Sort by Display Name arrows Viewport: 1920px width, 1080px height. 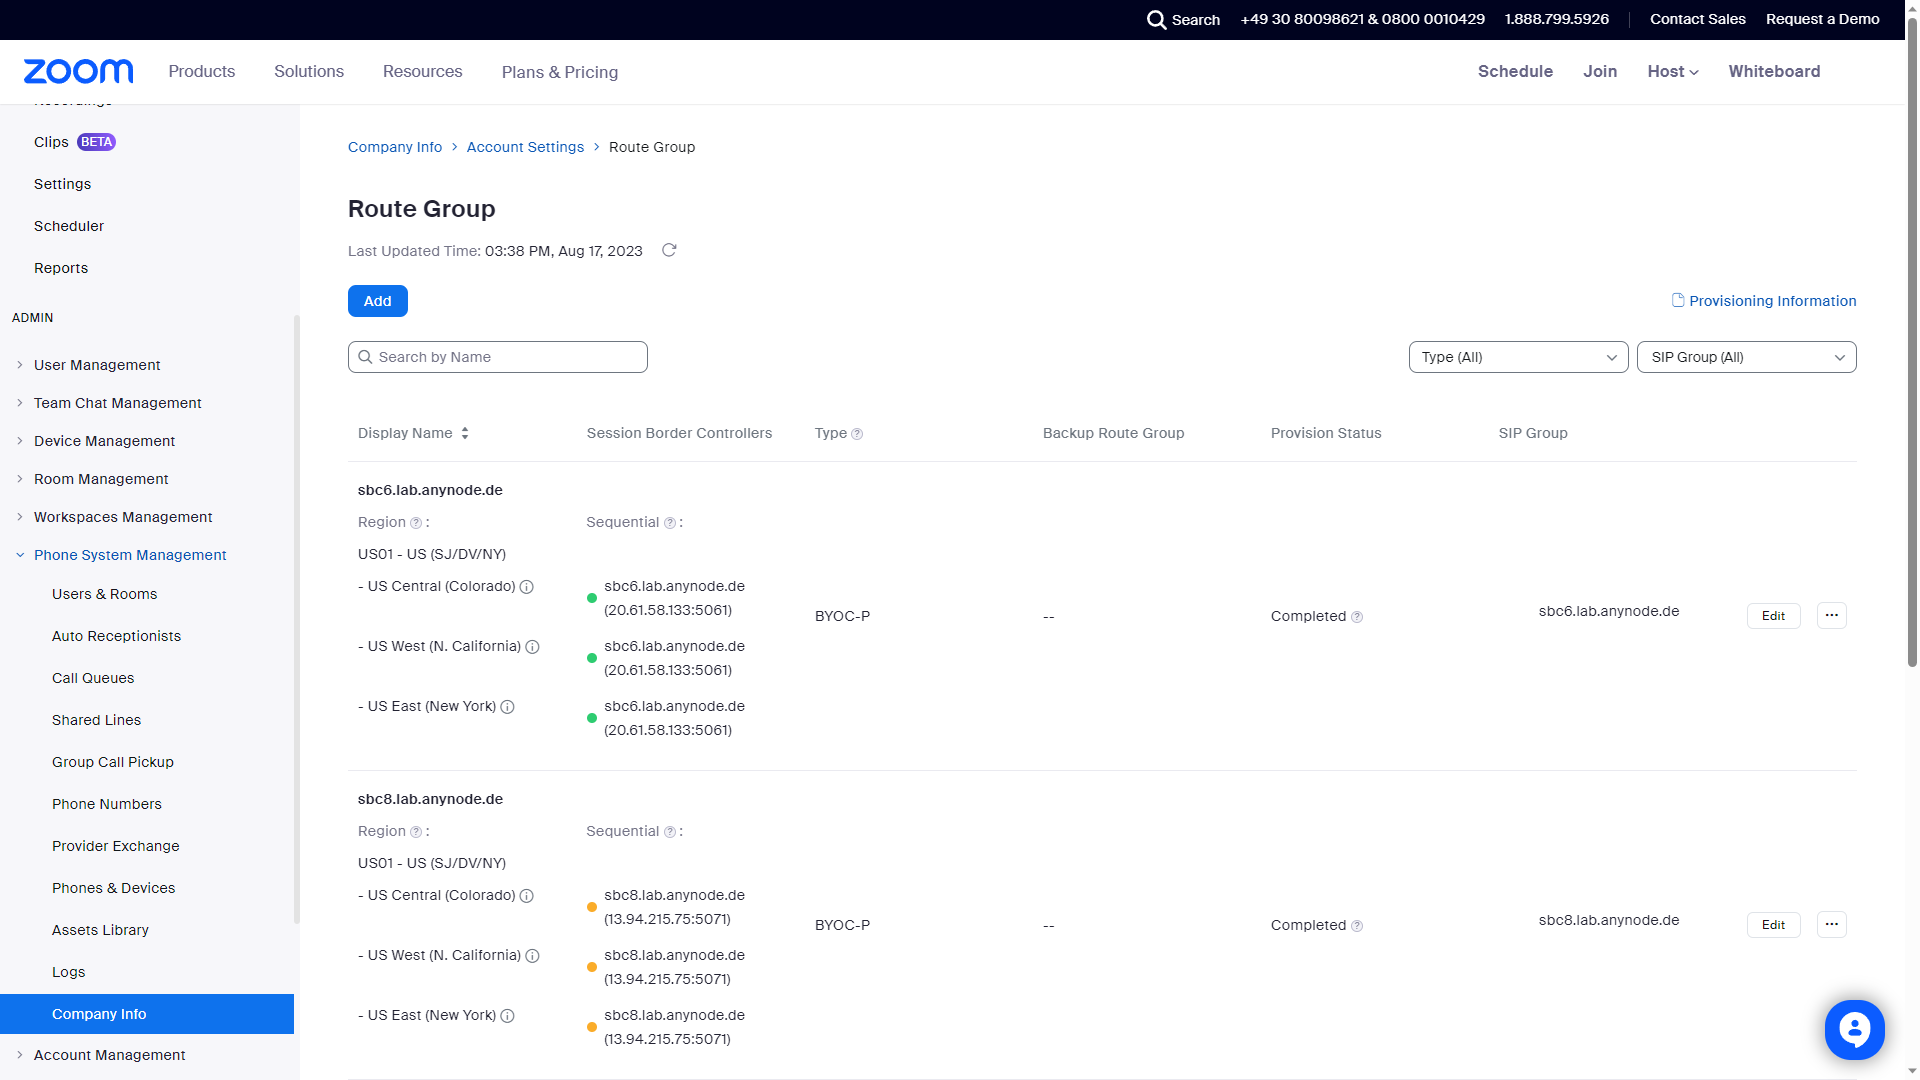[x=465, y=433]
